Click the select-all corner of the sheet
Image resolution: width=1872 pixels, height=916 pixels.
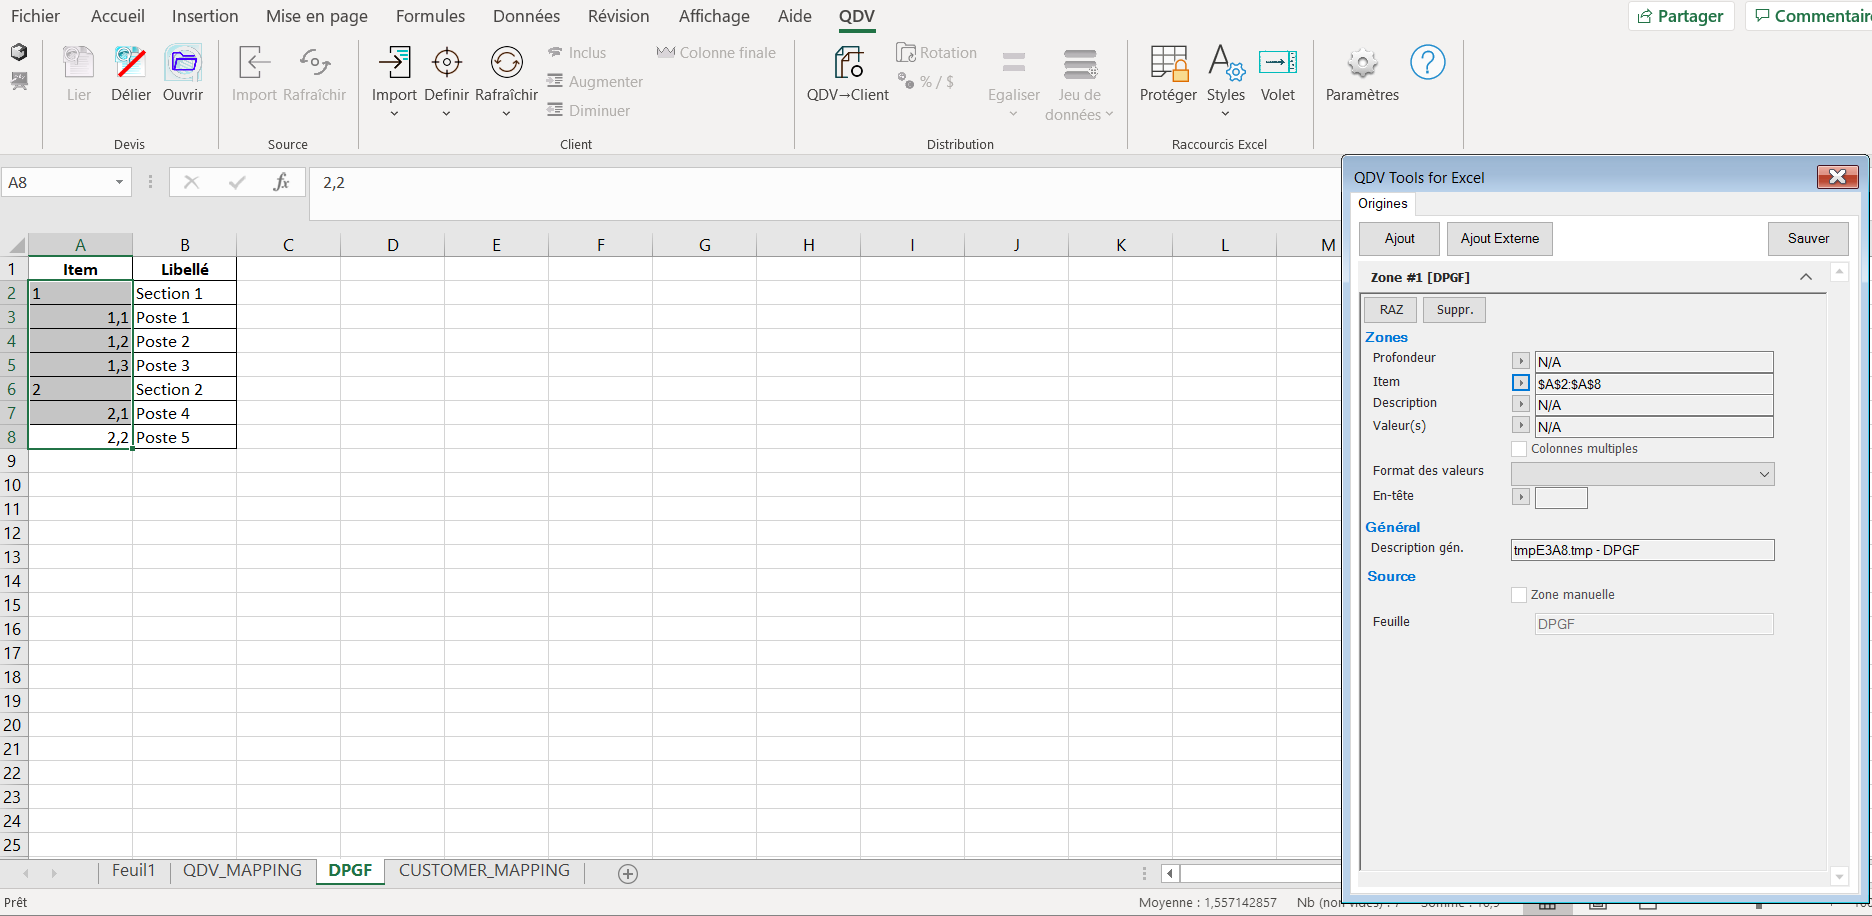(15, 245)
